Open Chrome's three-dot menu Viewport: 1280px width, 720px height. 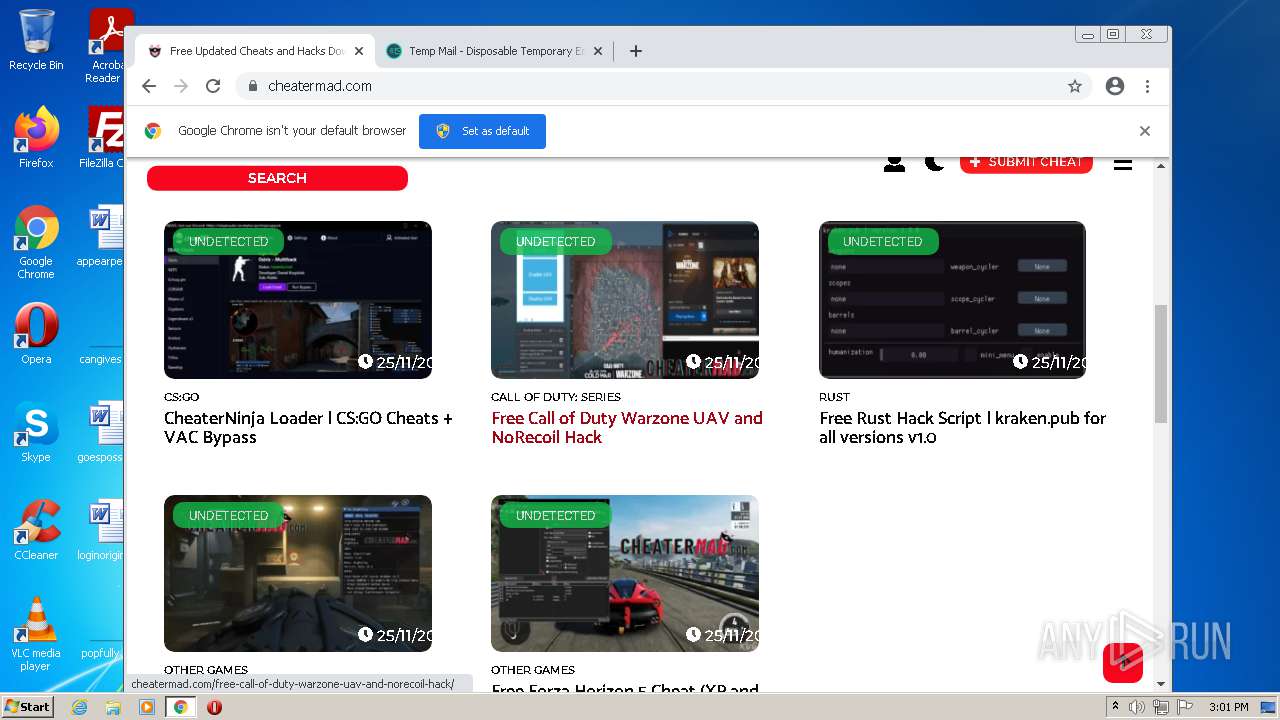point(1147,86)
